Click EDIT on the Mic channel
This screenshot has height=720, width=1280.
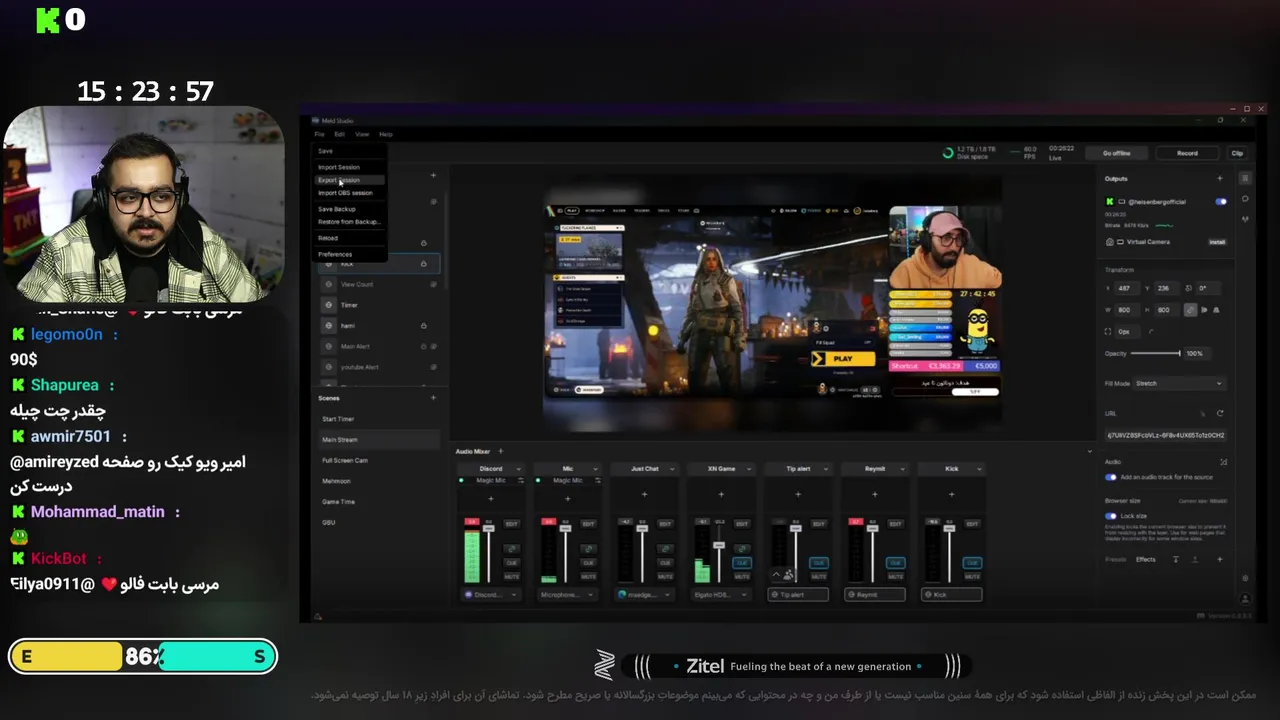(x=588, y=523)
